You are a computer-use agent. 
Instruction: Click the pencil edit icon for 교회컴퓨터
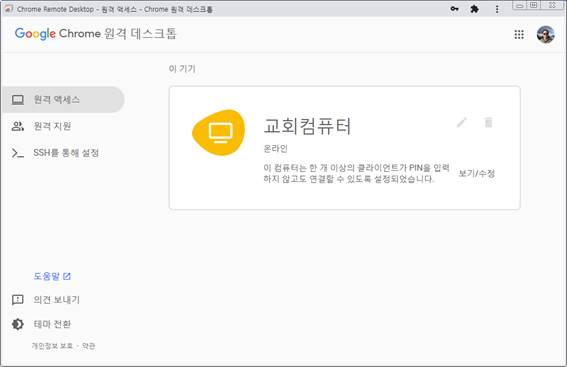pyautogui.click(x=462, y=123)
